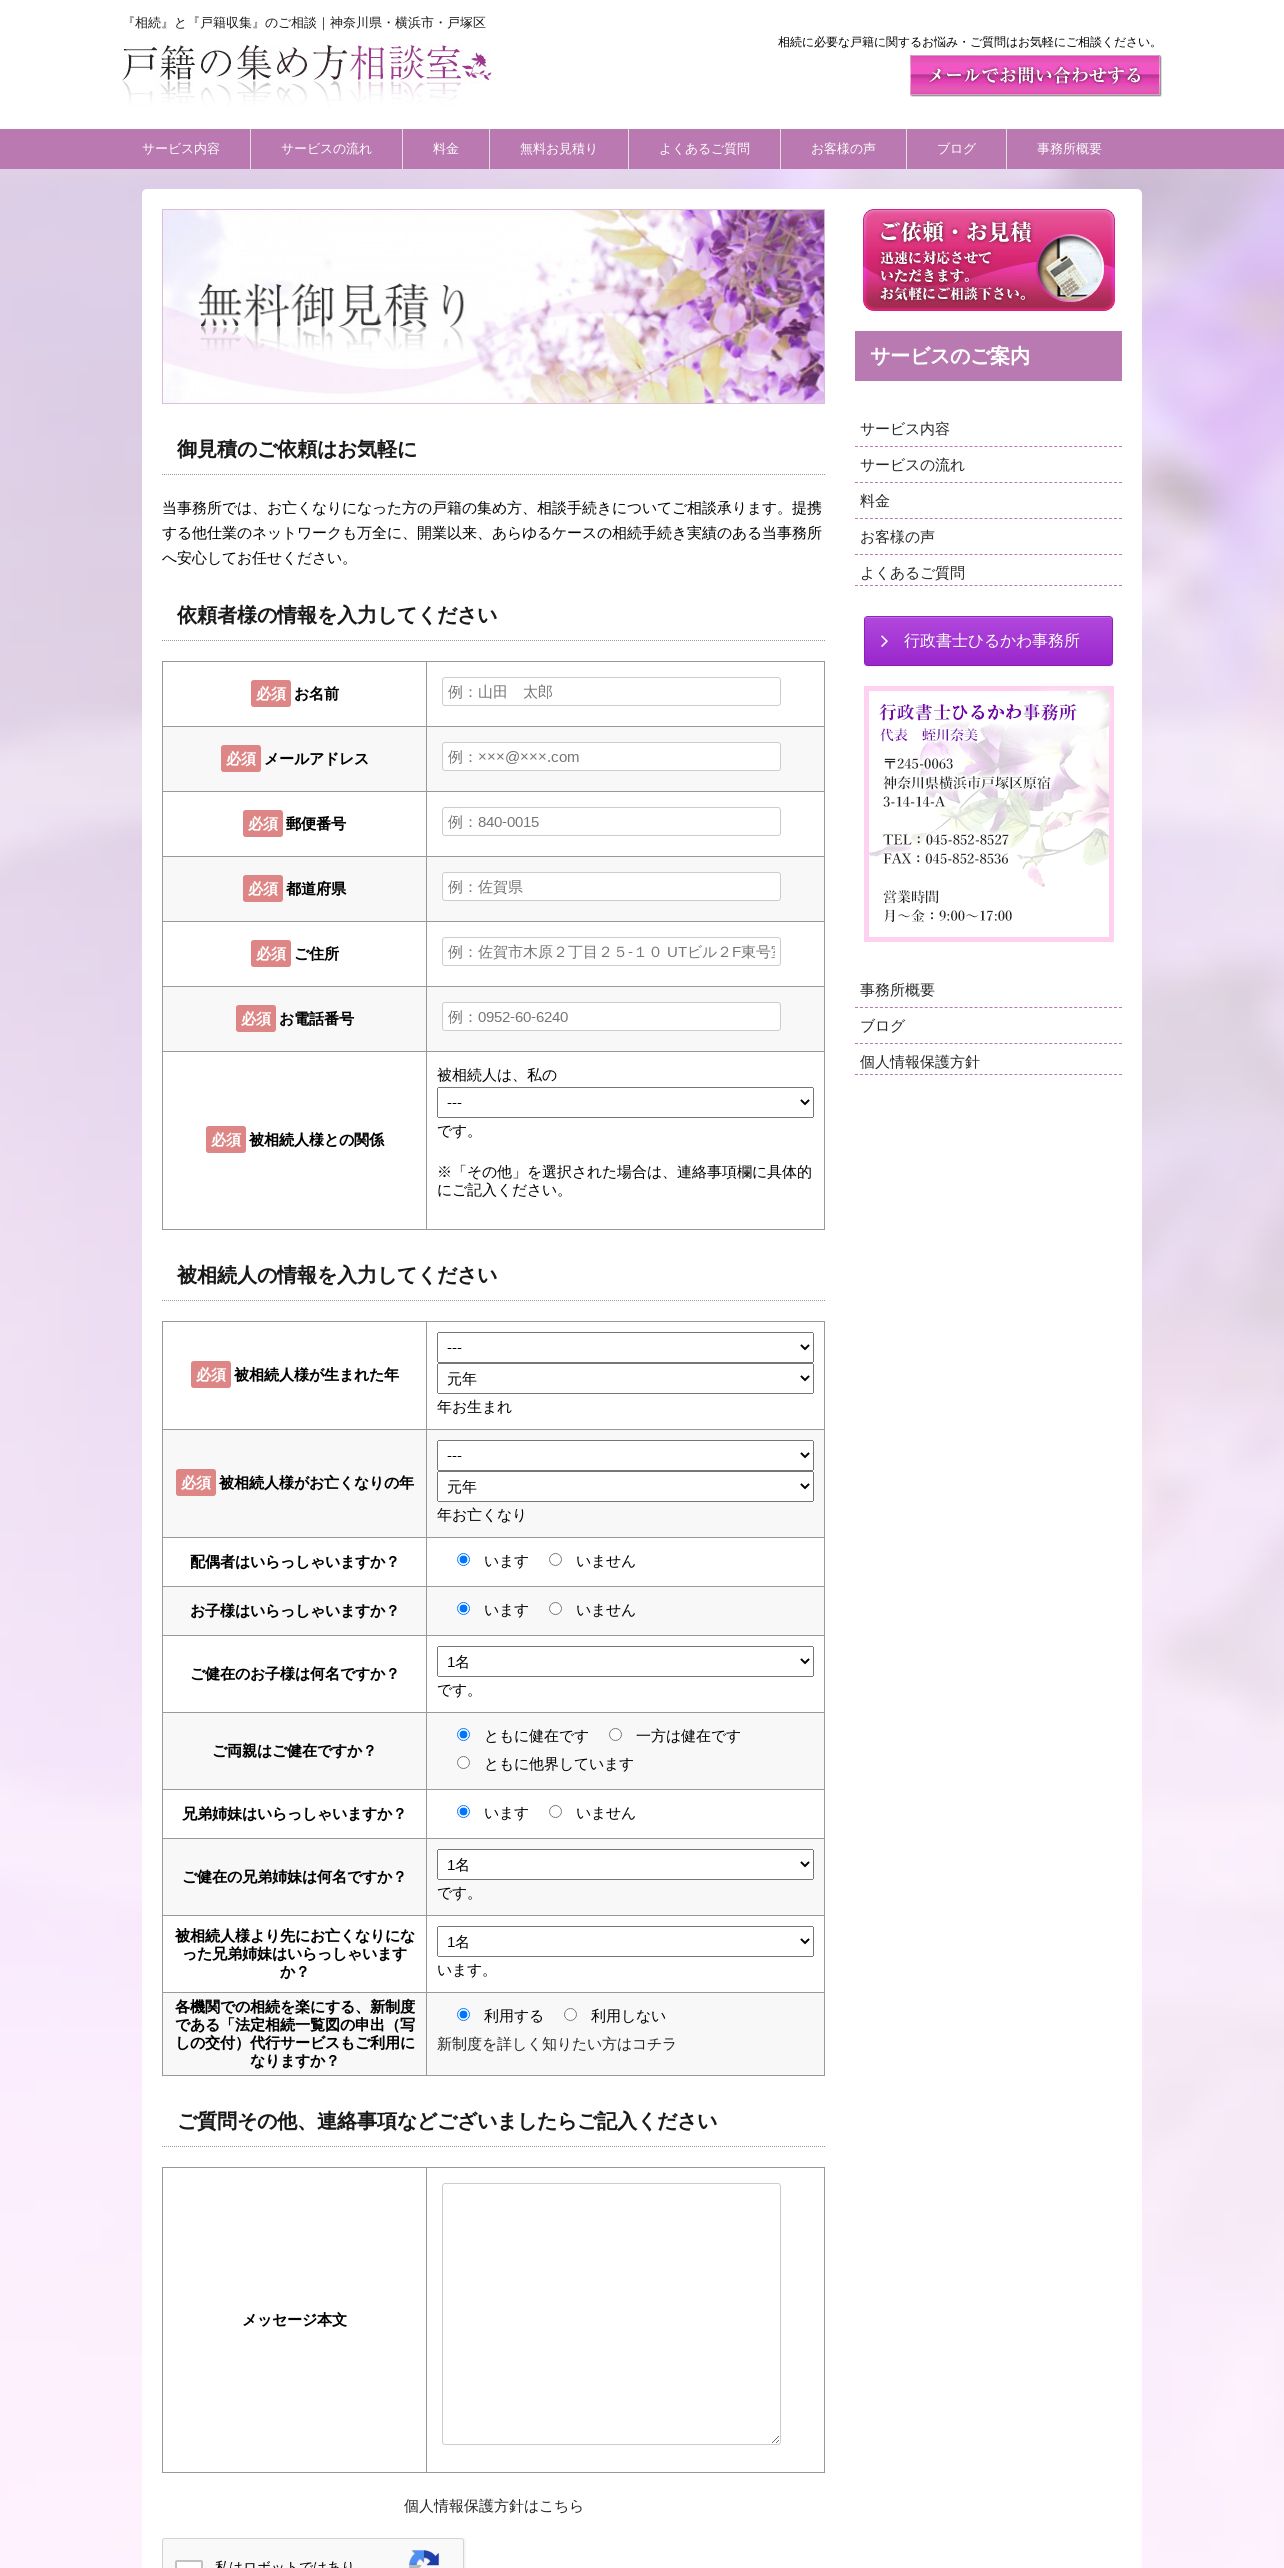Viewport: 1284px width, 2568px height.
Task: Select いません for 配偶者はいらっしゃいますか
Action: (555, 1560)
